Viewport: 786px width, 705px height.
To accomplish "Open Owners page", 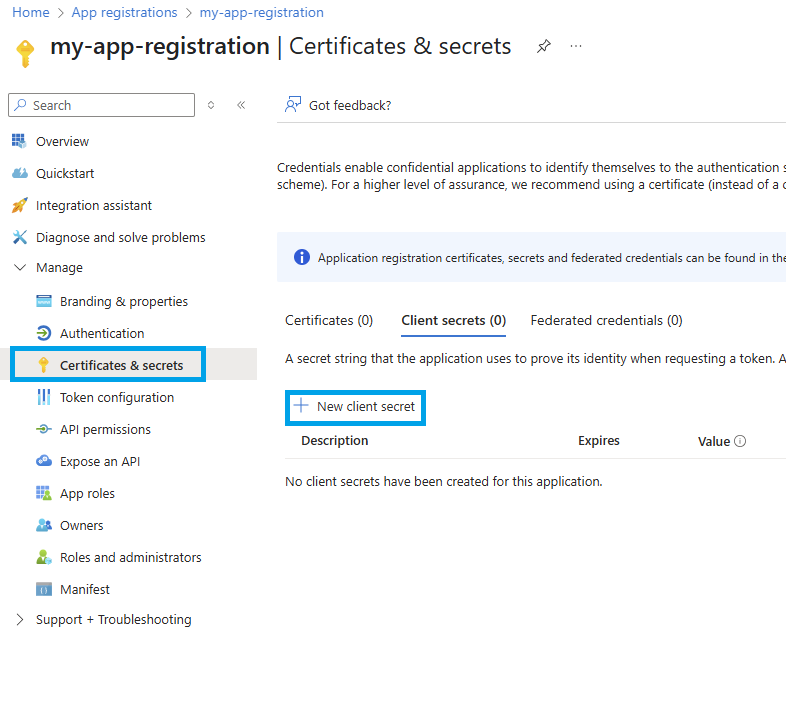I will [82, 525].
